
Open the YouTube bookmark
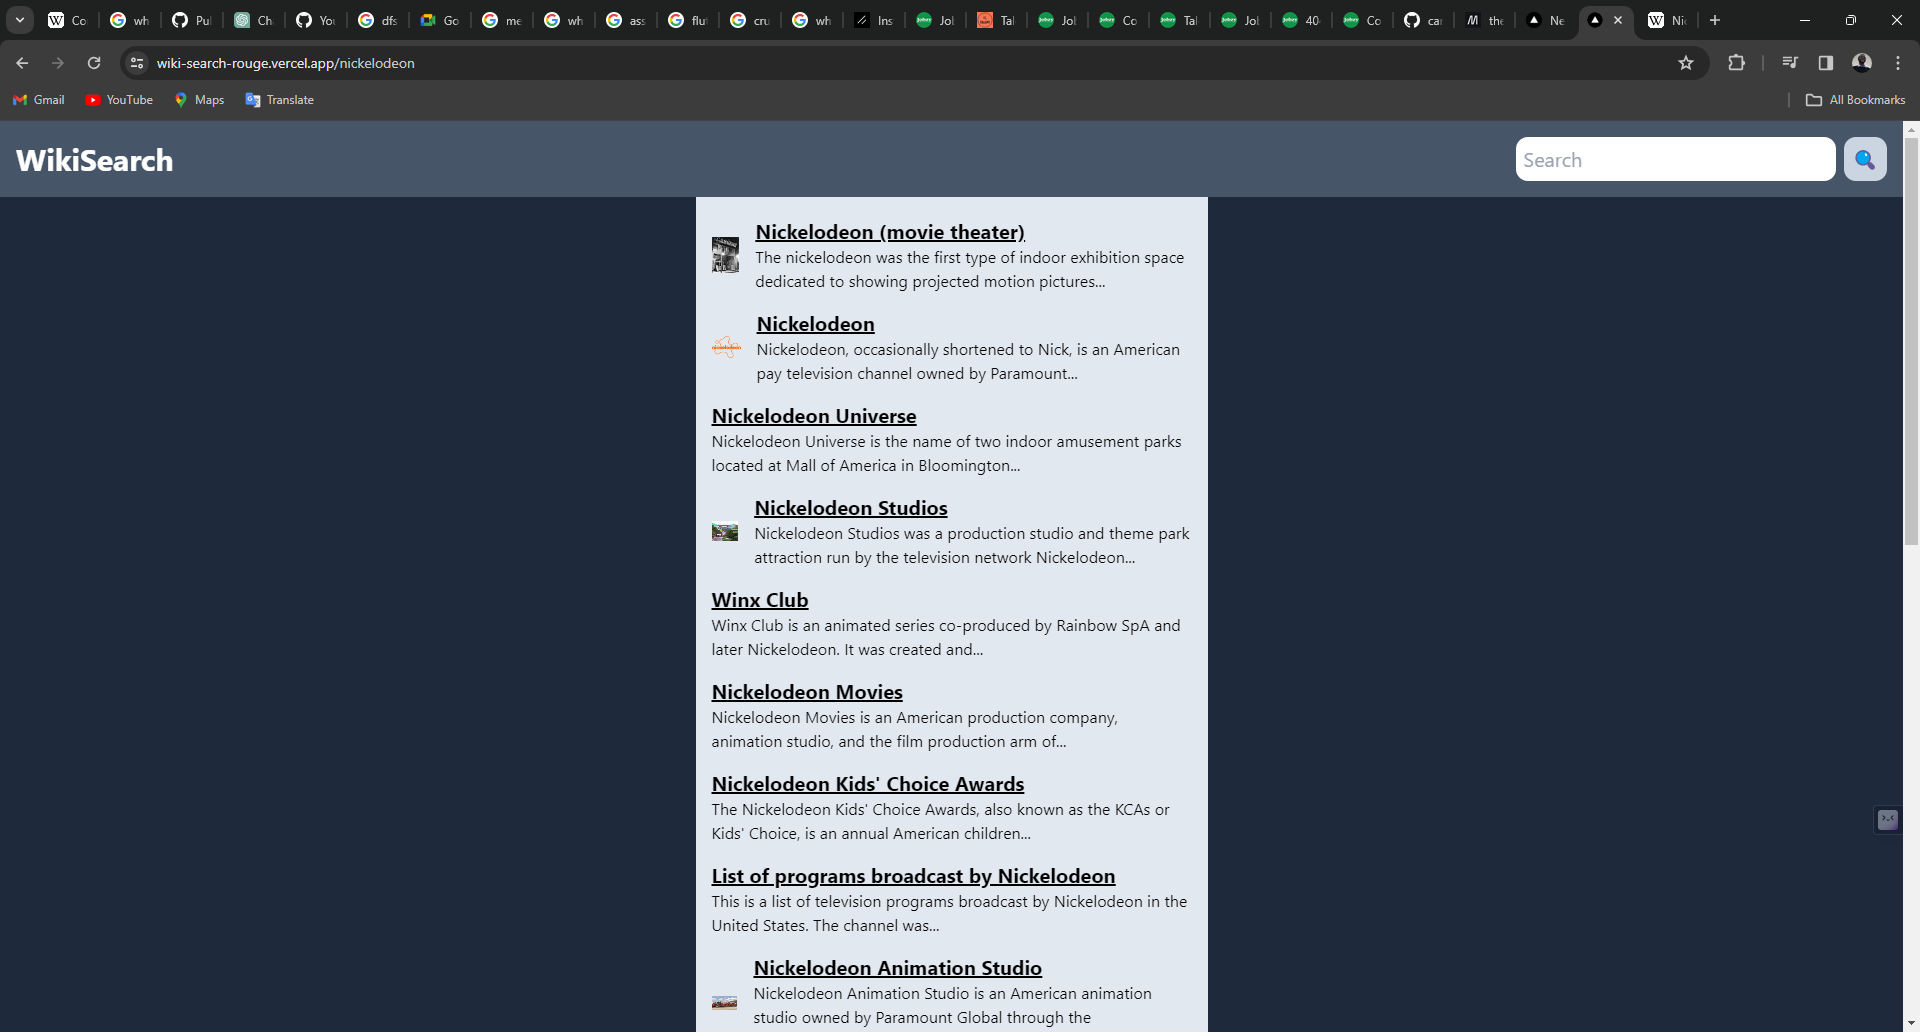(120, 100)
